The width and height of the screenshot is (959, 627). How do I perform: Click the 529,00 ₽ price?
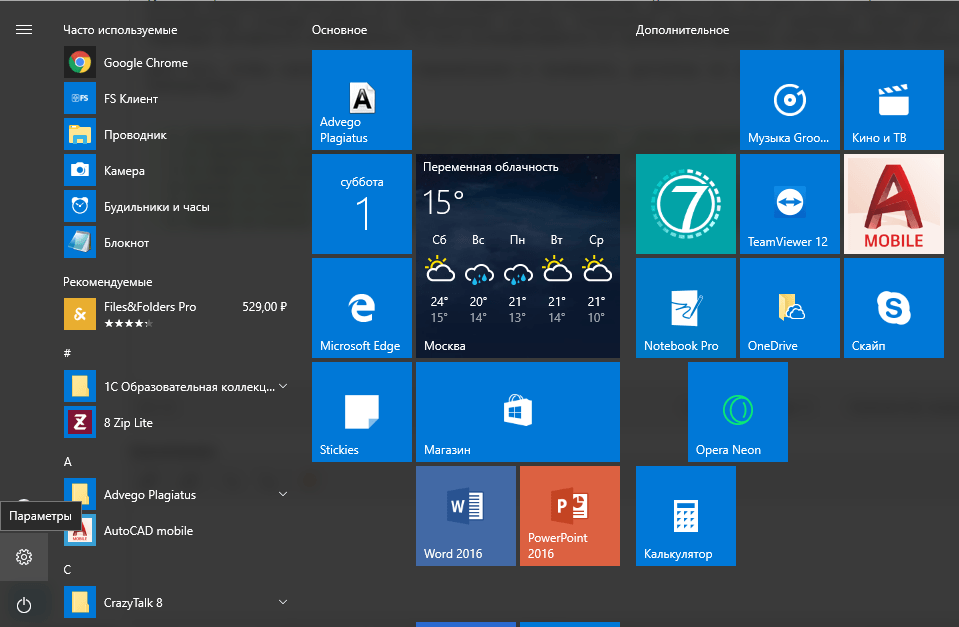[264, 306]
